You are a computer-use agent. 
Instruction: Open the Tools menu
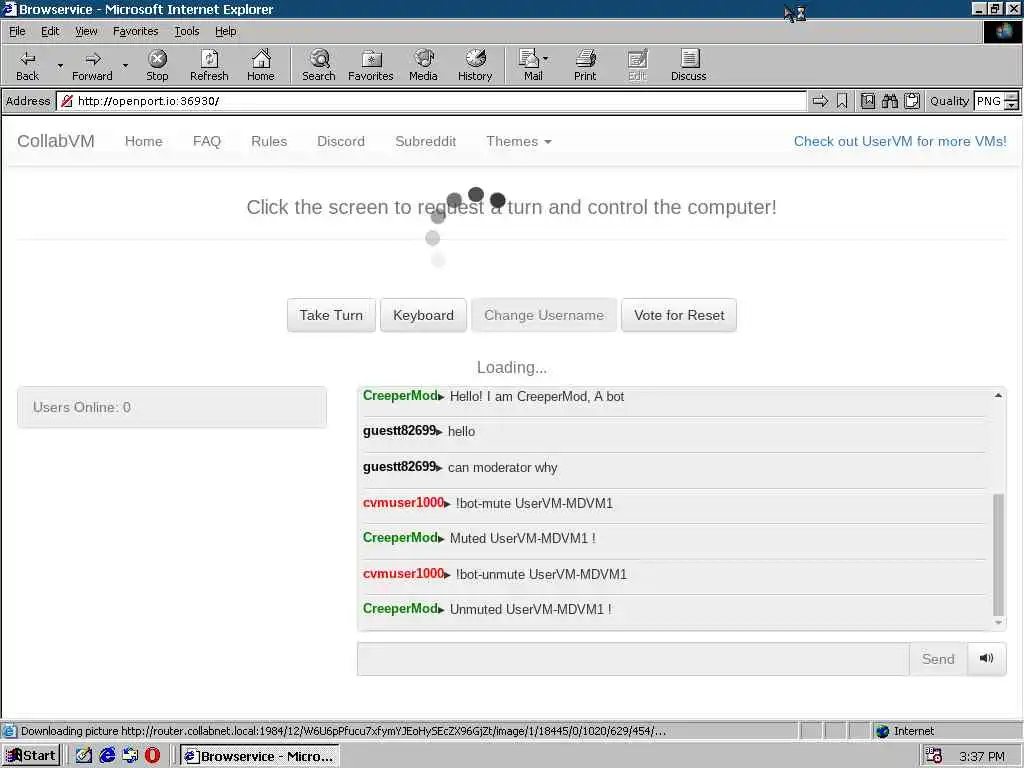186,31
